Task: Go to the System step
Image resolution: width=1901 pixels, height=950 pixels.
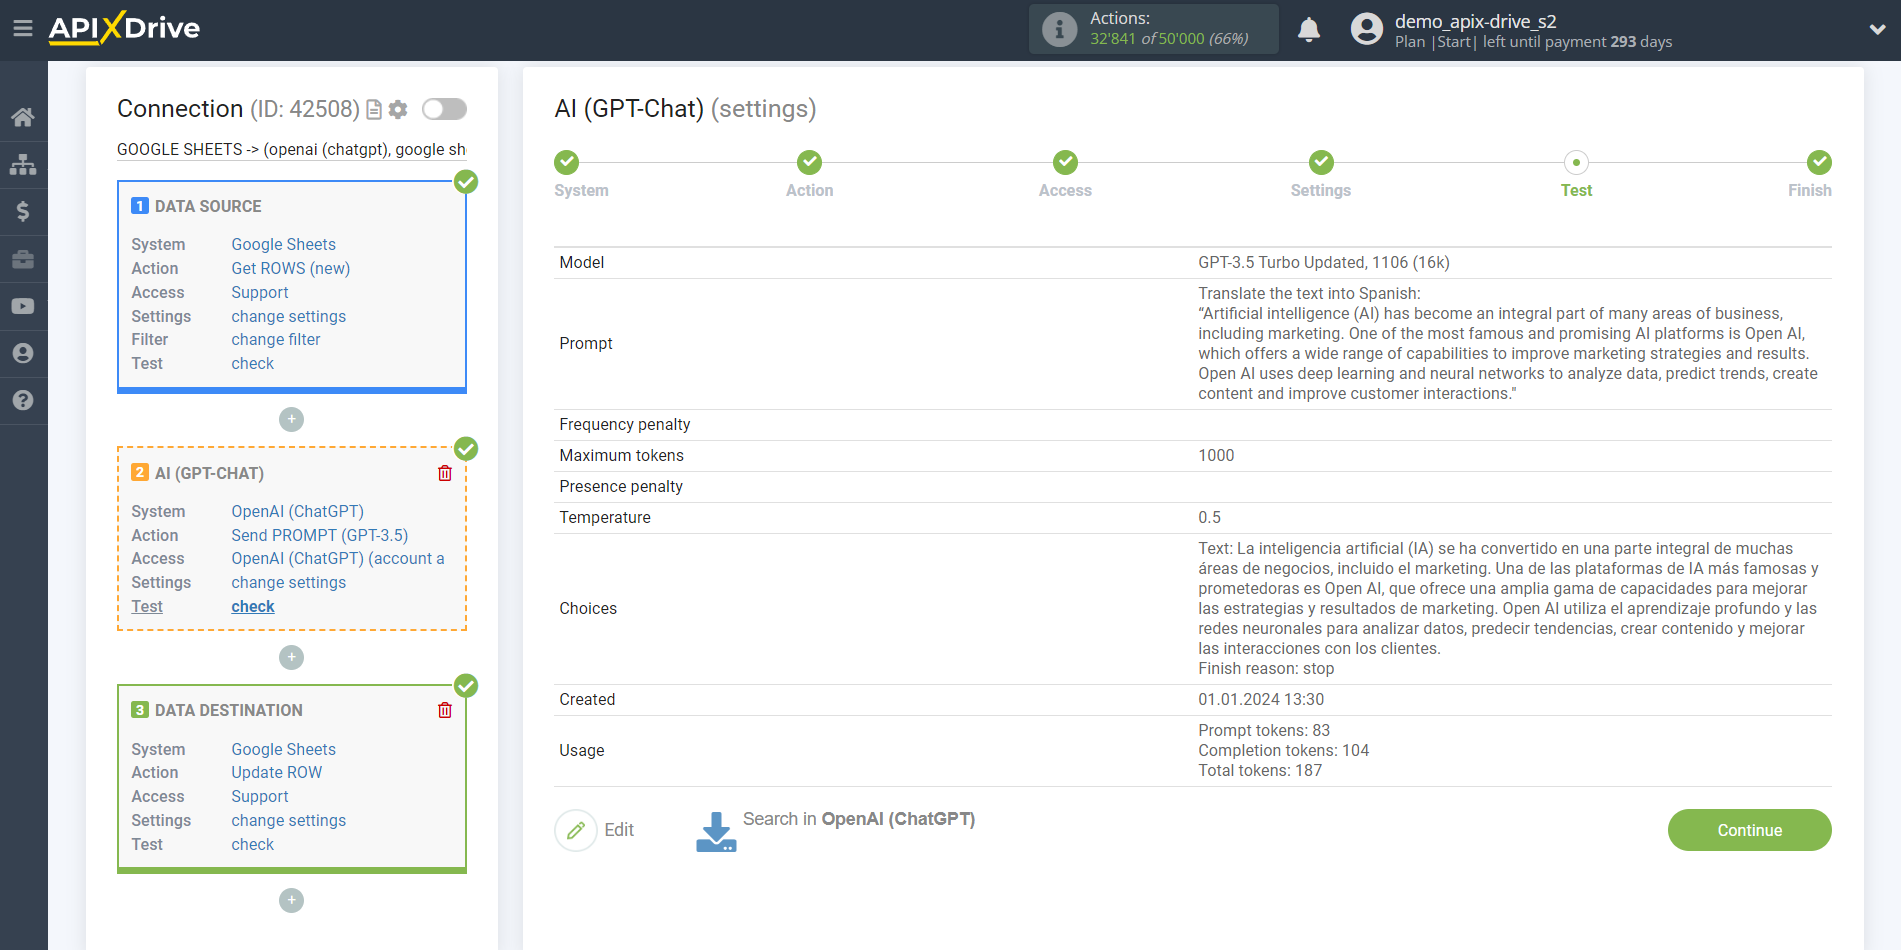Action: click(567, 162)
